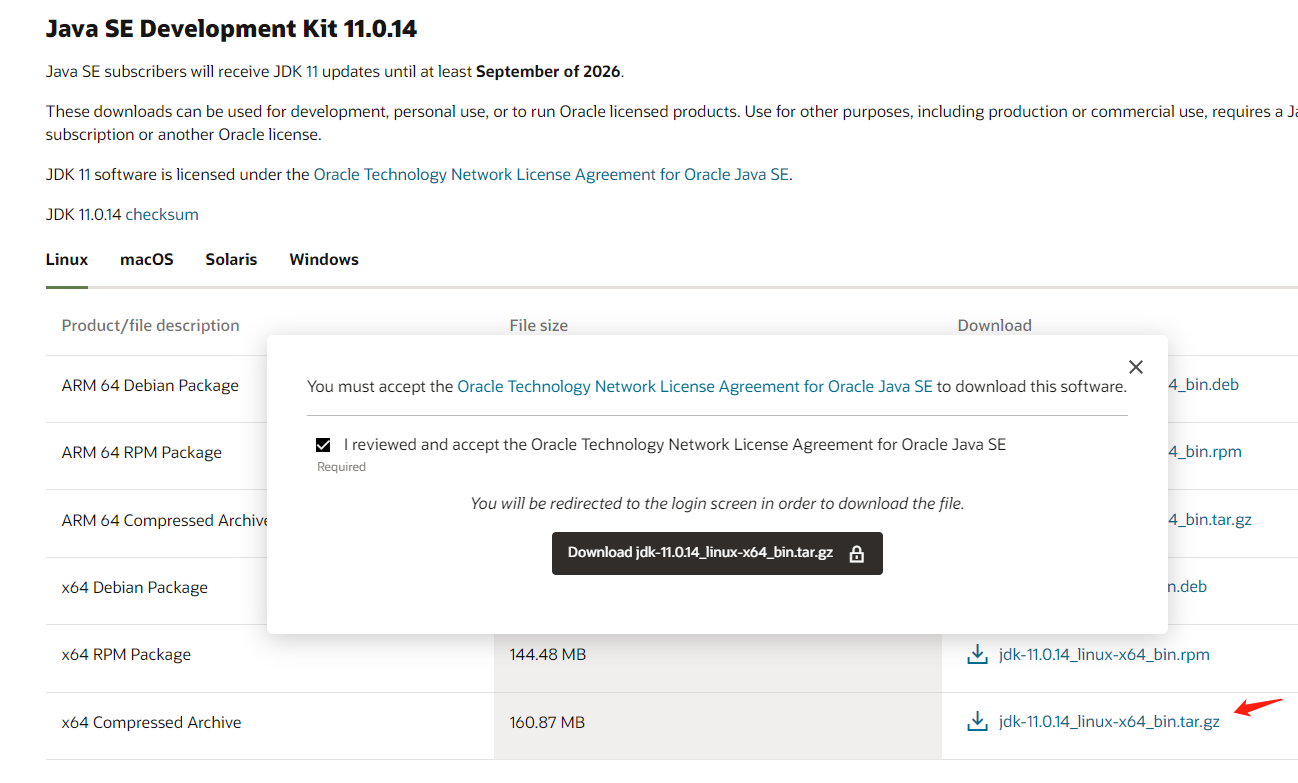Switch to the macOS tab
This screenshot has width=1298, height=783.
click(147, 259)
